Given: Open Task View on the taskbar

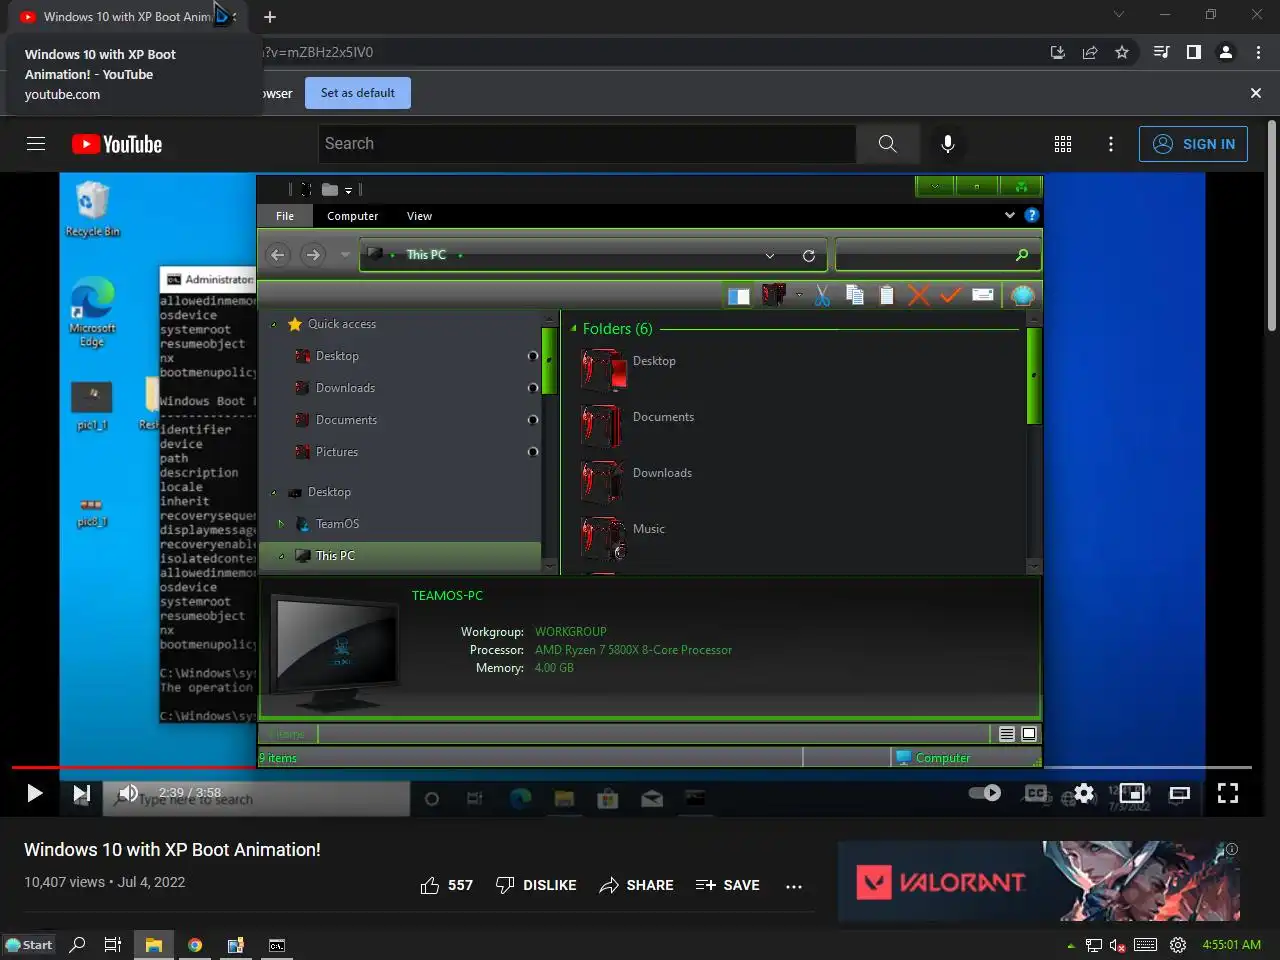Looking at the screenshot, I should 113,945.
